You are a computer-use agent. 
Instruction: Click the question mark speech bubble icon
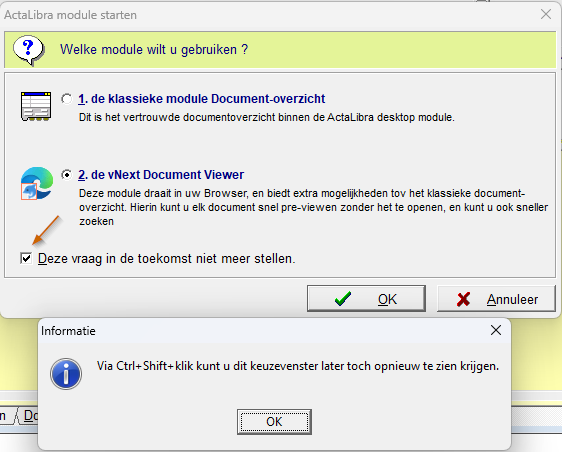29,50
